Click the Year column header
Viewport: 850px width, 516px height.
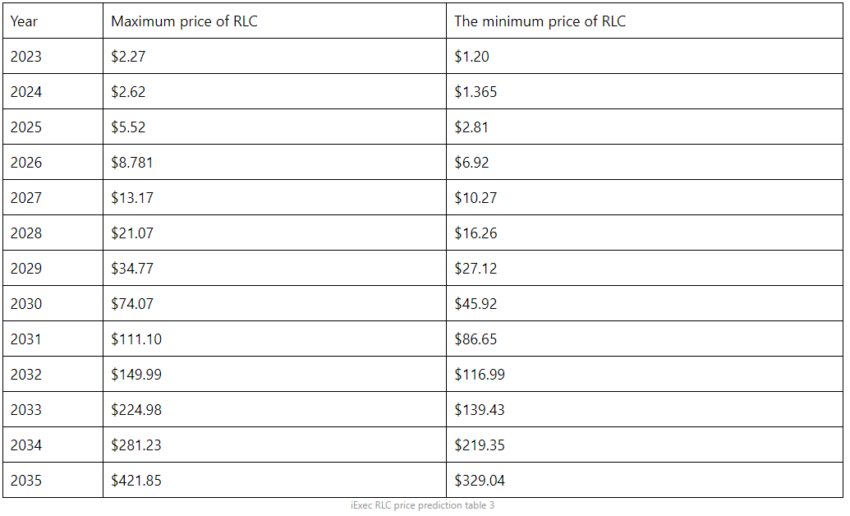click(x=53, y=21)
